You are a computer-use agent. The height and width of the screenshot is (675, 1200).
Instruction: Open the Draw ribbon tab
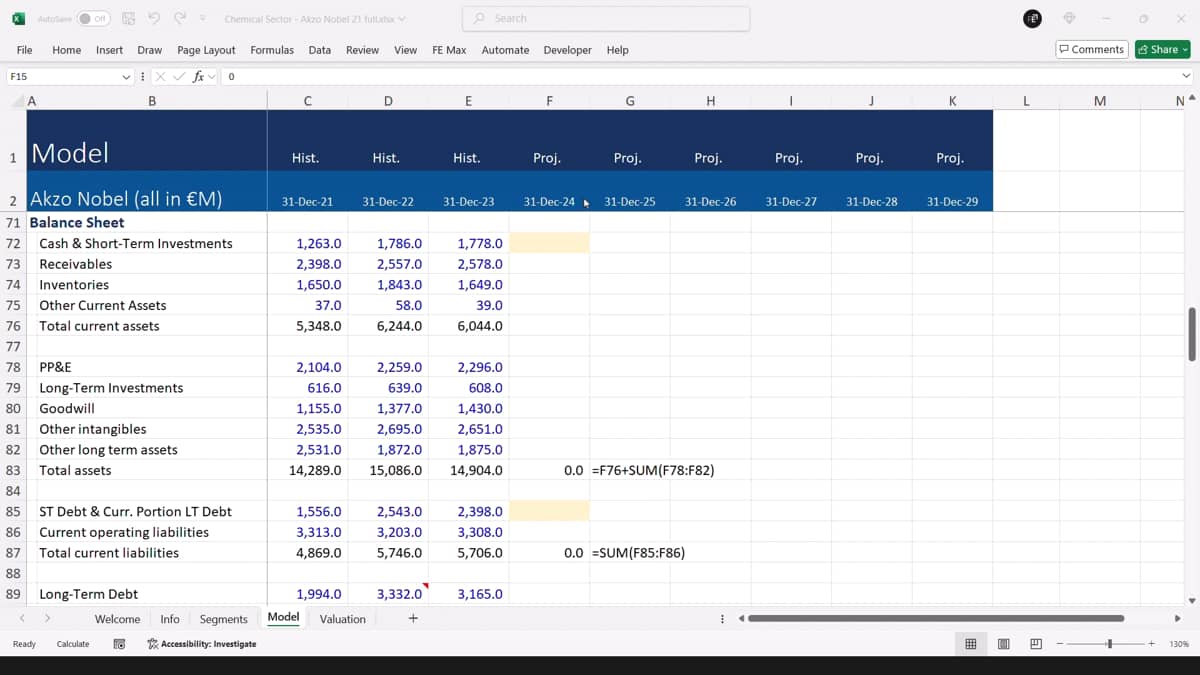click(150, 50)
